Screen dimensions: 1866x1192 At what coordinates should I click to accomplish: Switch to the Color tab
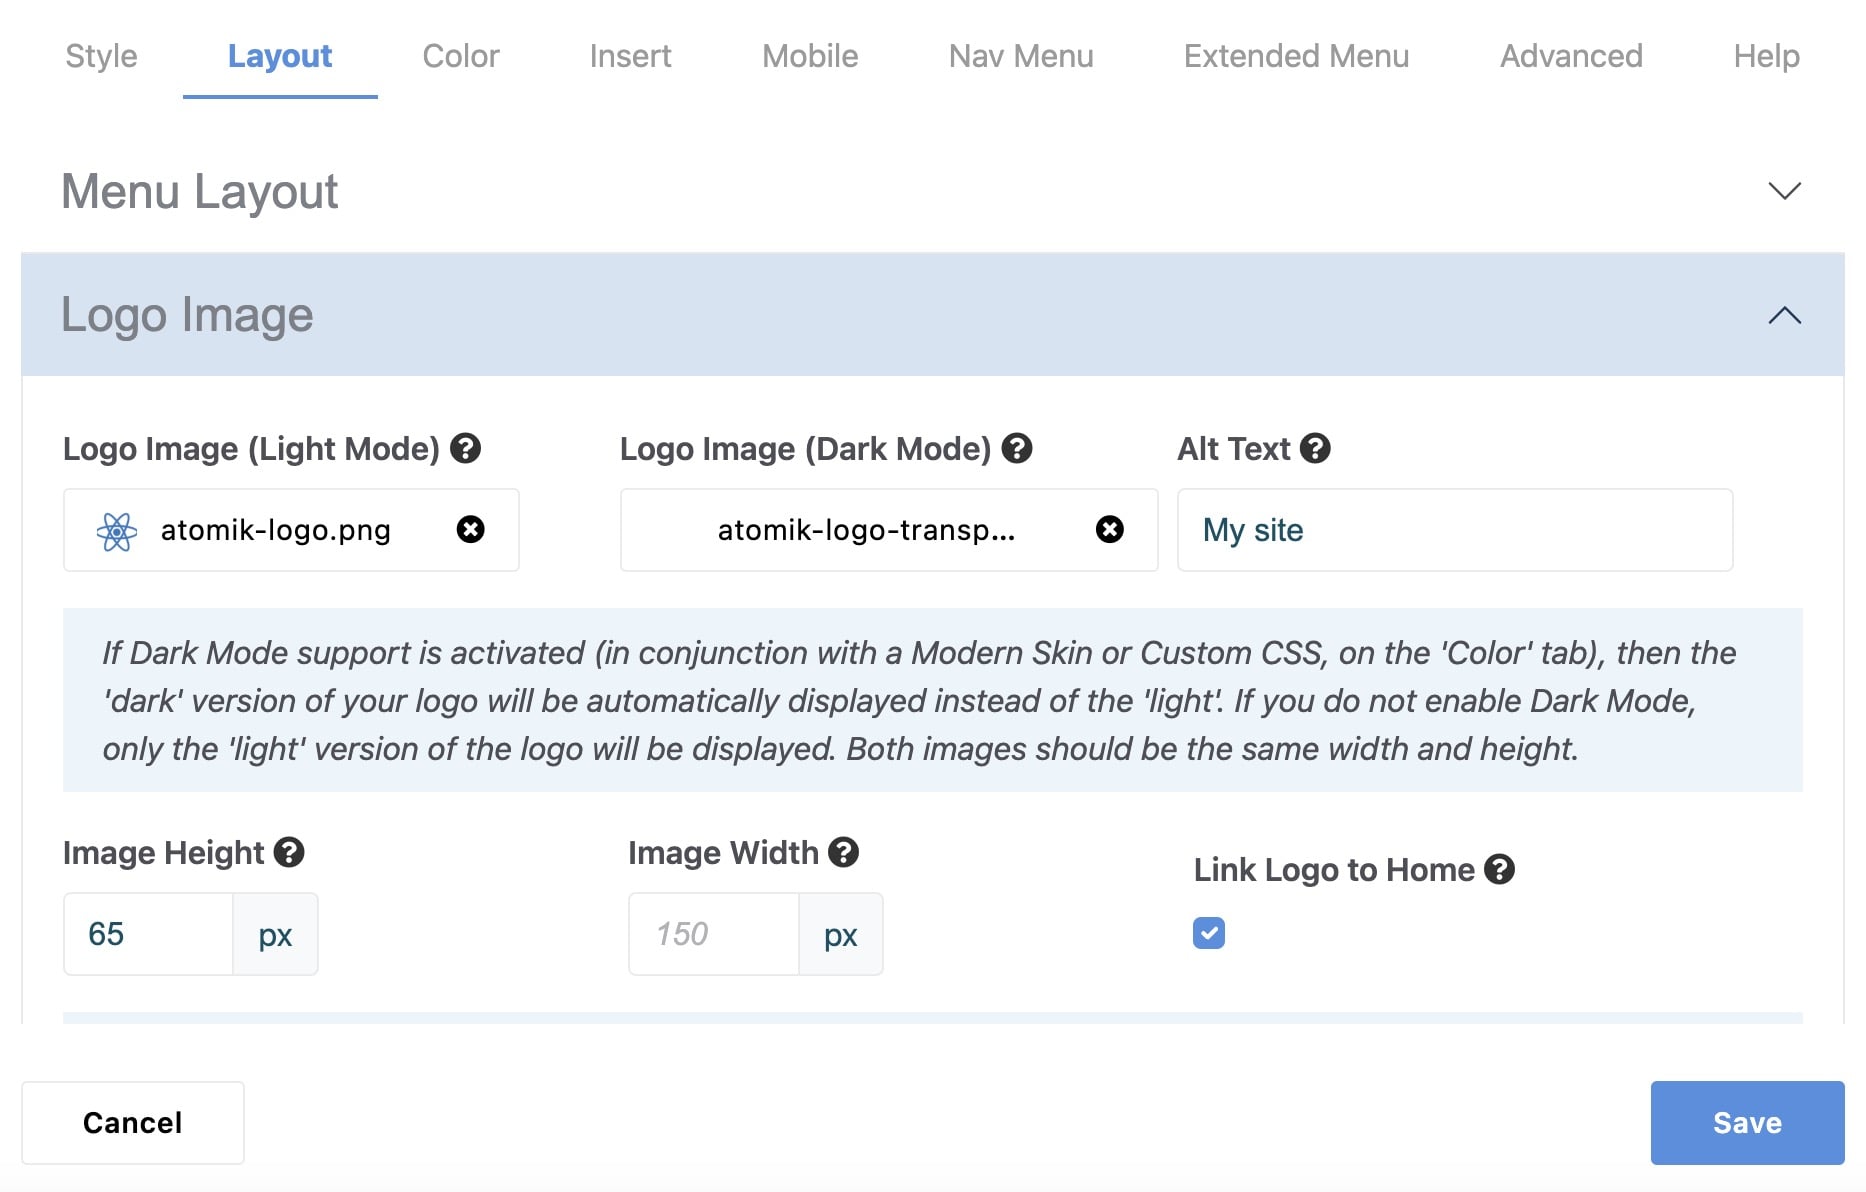[x=460, y=56]
